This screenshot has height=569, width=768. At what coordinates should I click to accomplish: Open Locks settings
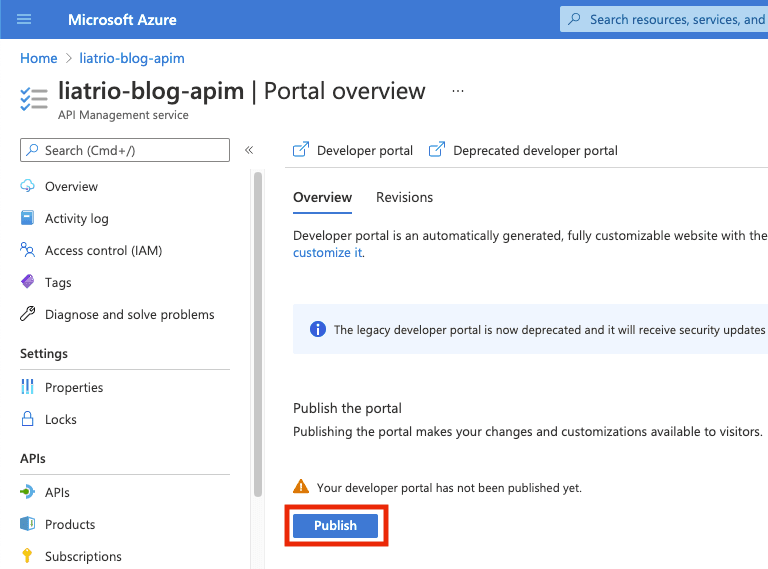(61, 420)
